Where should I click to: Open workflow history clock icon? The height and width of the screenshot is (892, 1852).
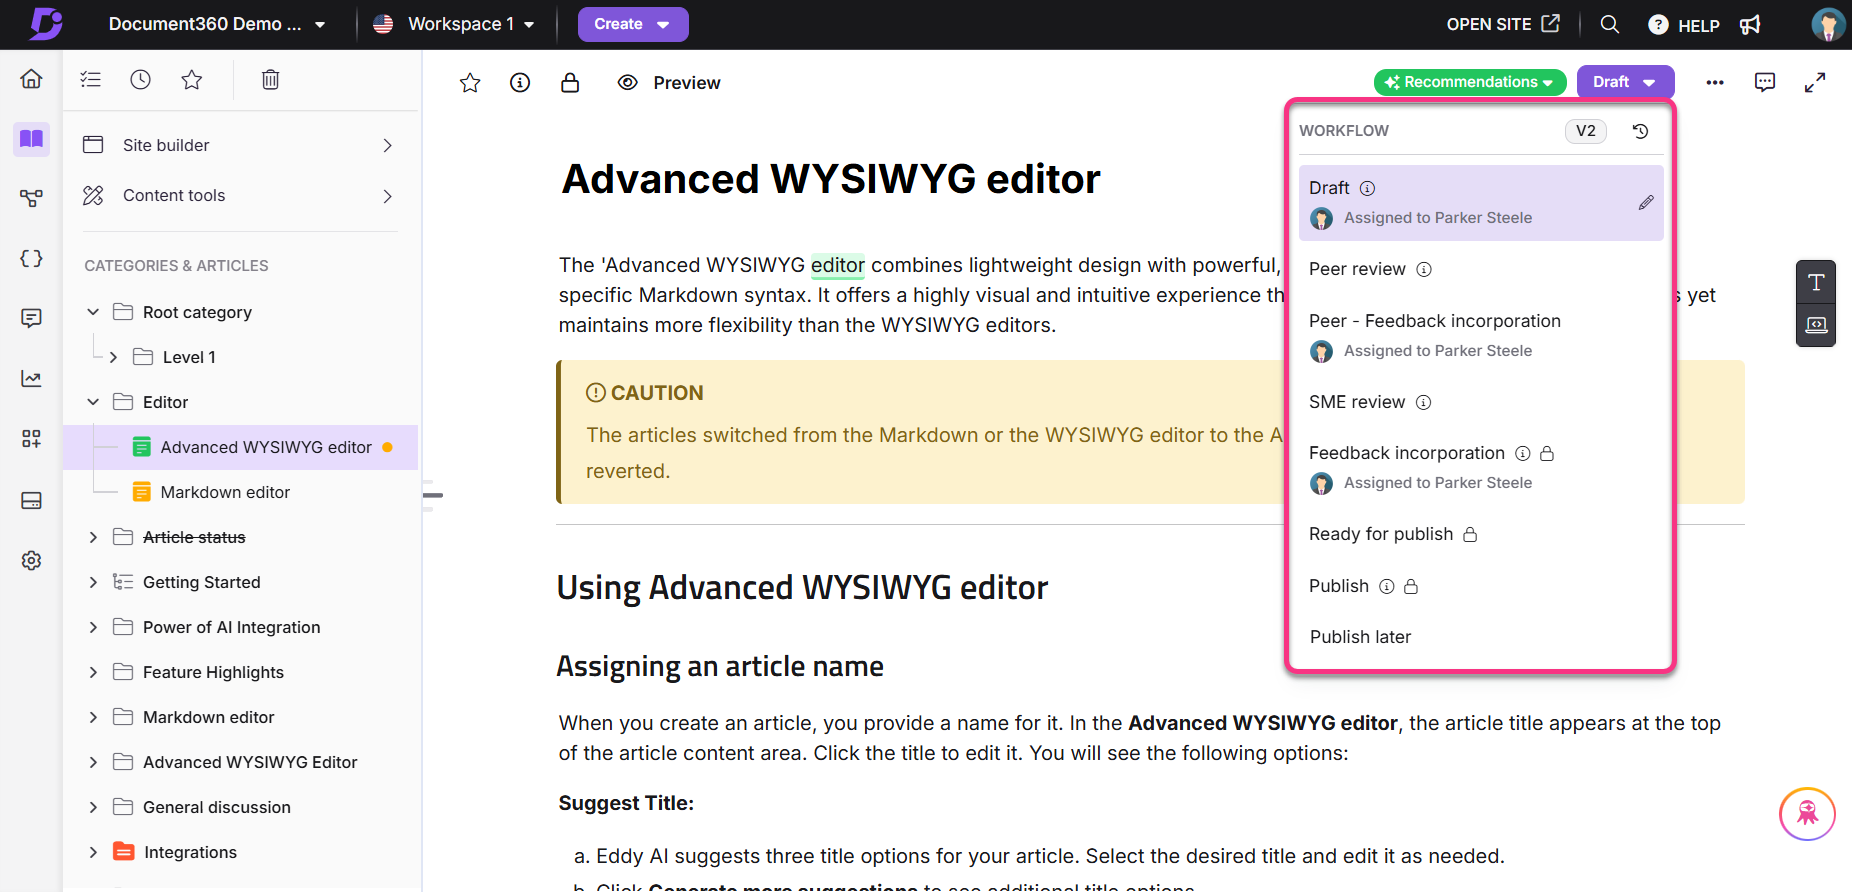coord(1640,131)
